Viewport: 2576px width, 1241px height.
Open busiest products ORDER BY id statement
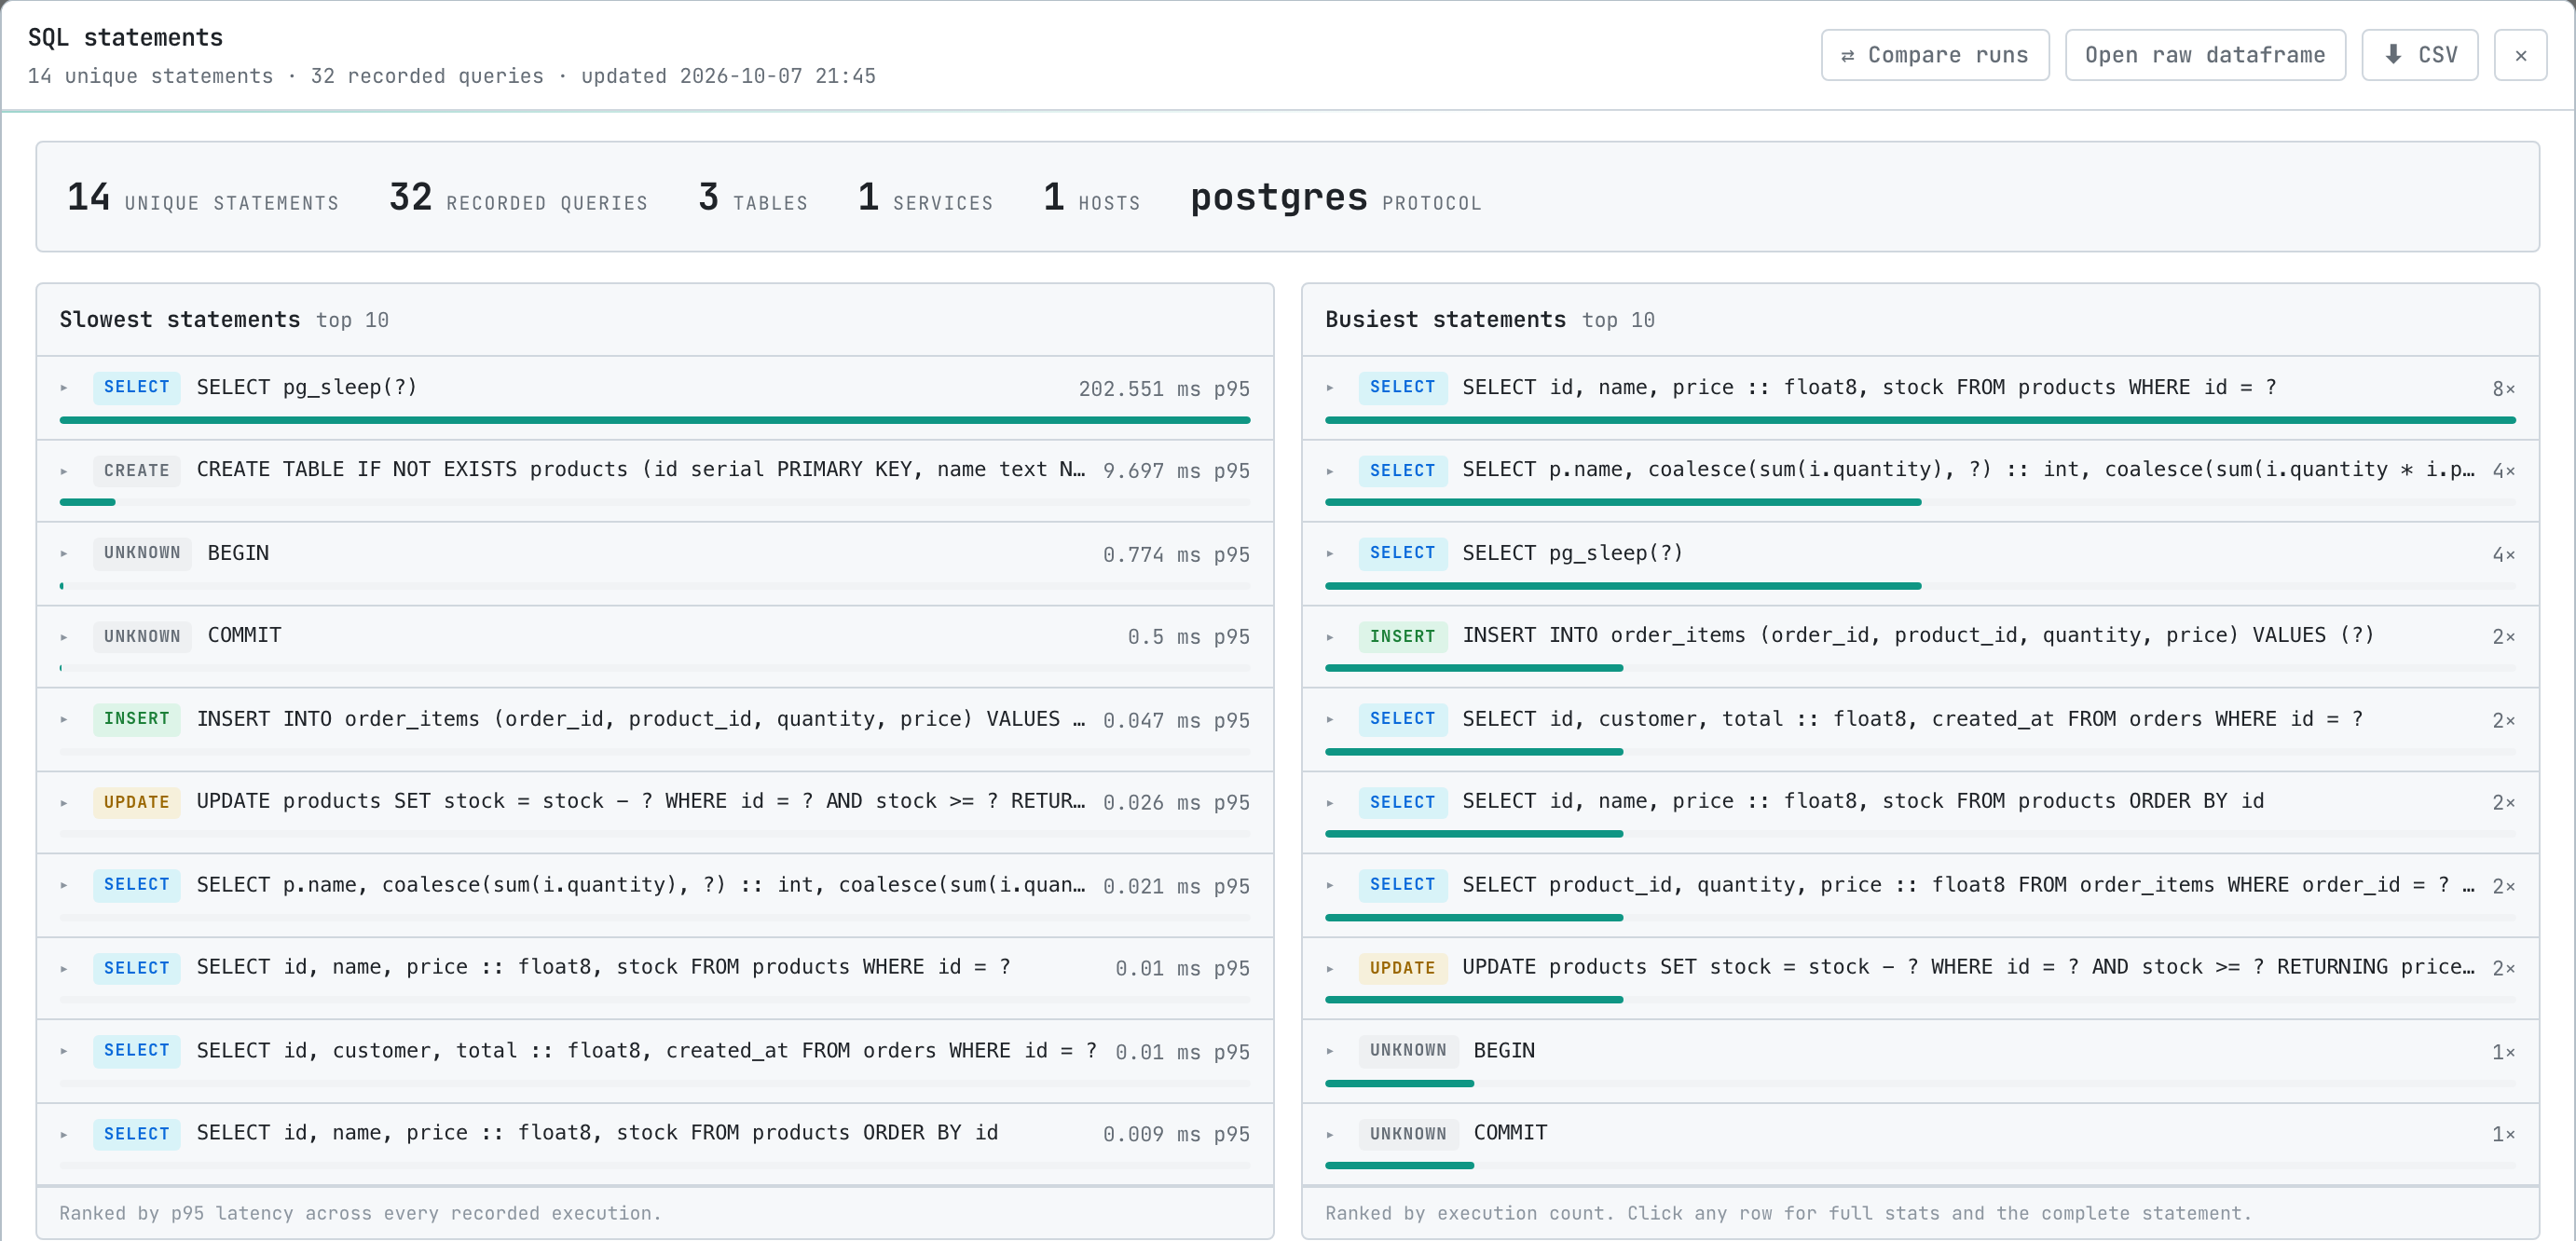[1920, 813]
